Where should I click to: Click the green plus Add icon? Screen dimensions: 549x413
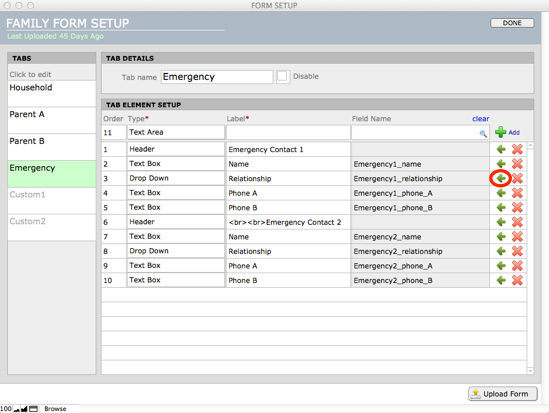(501, 132)
